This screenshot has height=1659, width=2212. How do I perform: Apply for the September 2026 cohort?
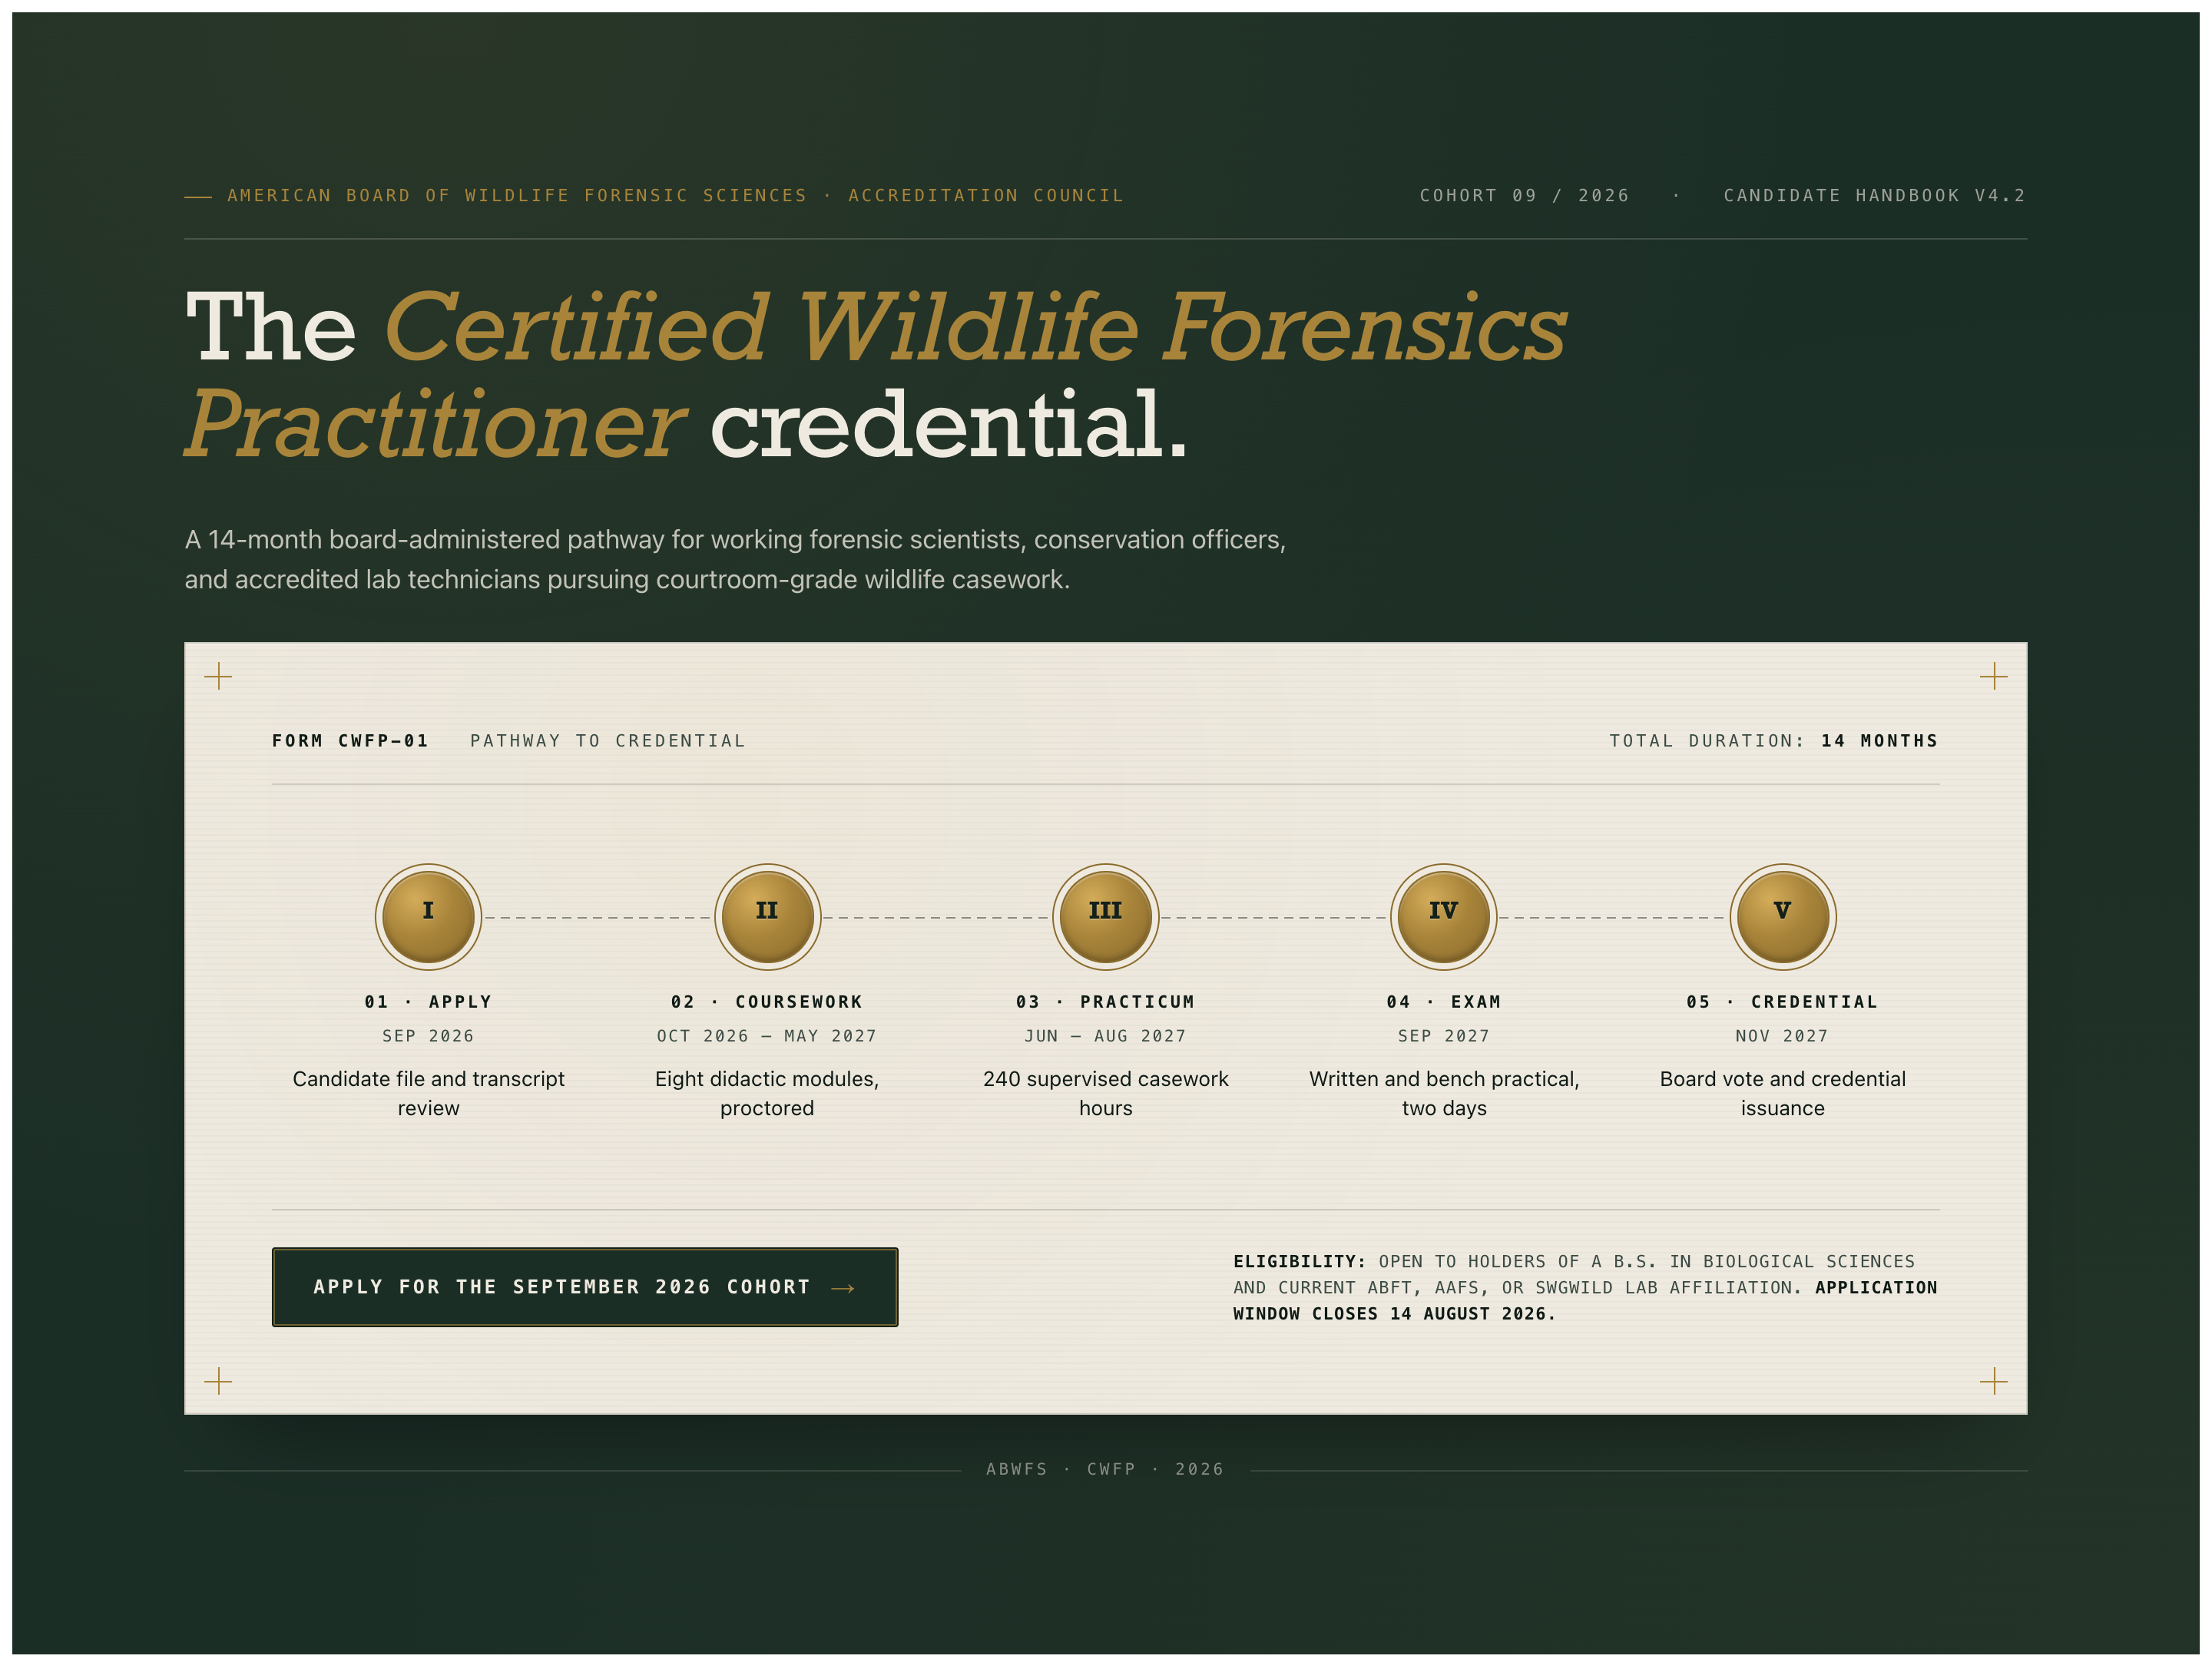(x=585, y=1287)
